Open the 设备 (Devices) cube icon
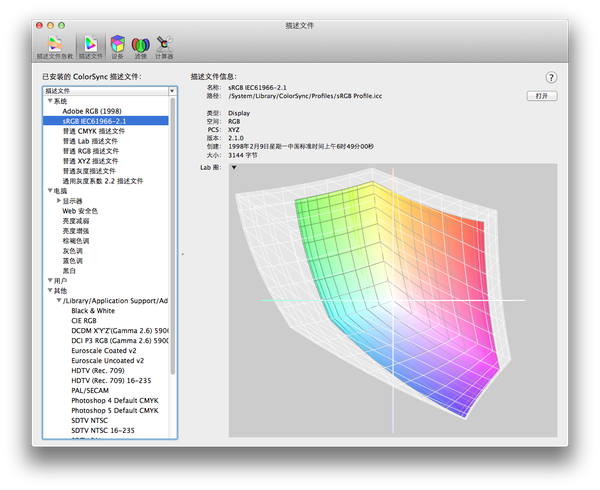 (118, 43)
